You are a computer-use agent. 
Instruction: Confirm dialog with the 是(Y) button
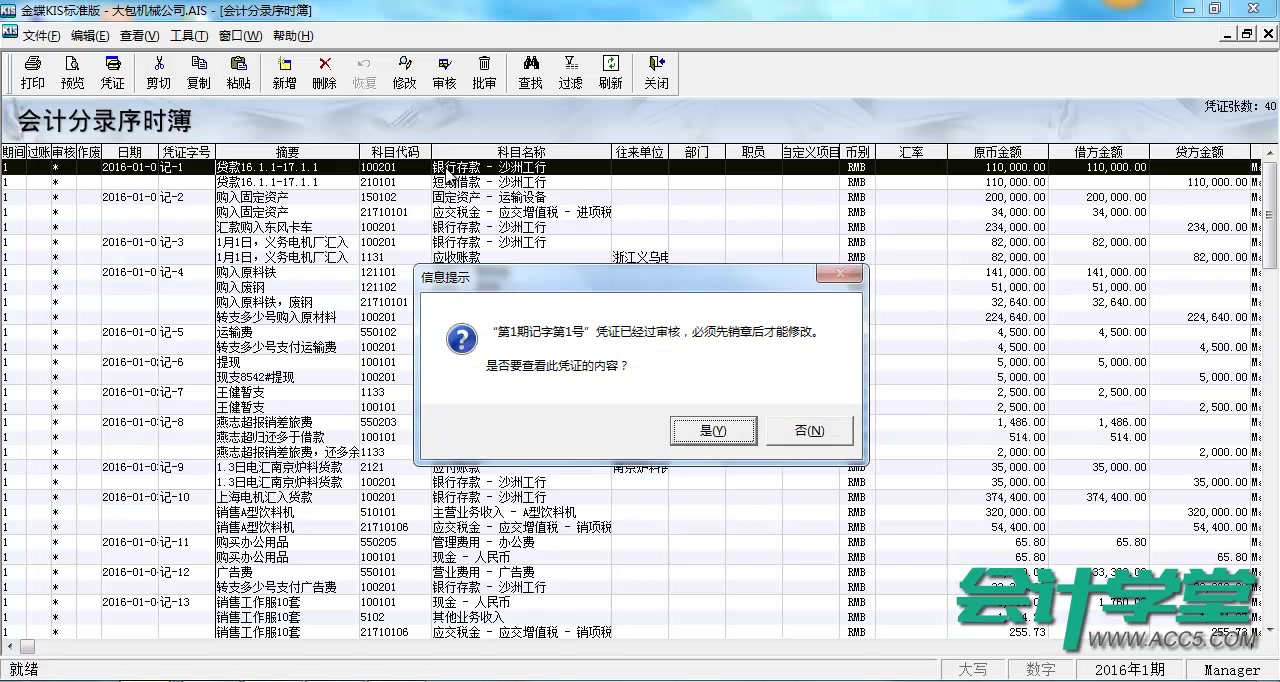713,430
